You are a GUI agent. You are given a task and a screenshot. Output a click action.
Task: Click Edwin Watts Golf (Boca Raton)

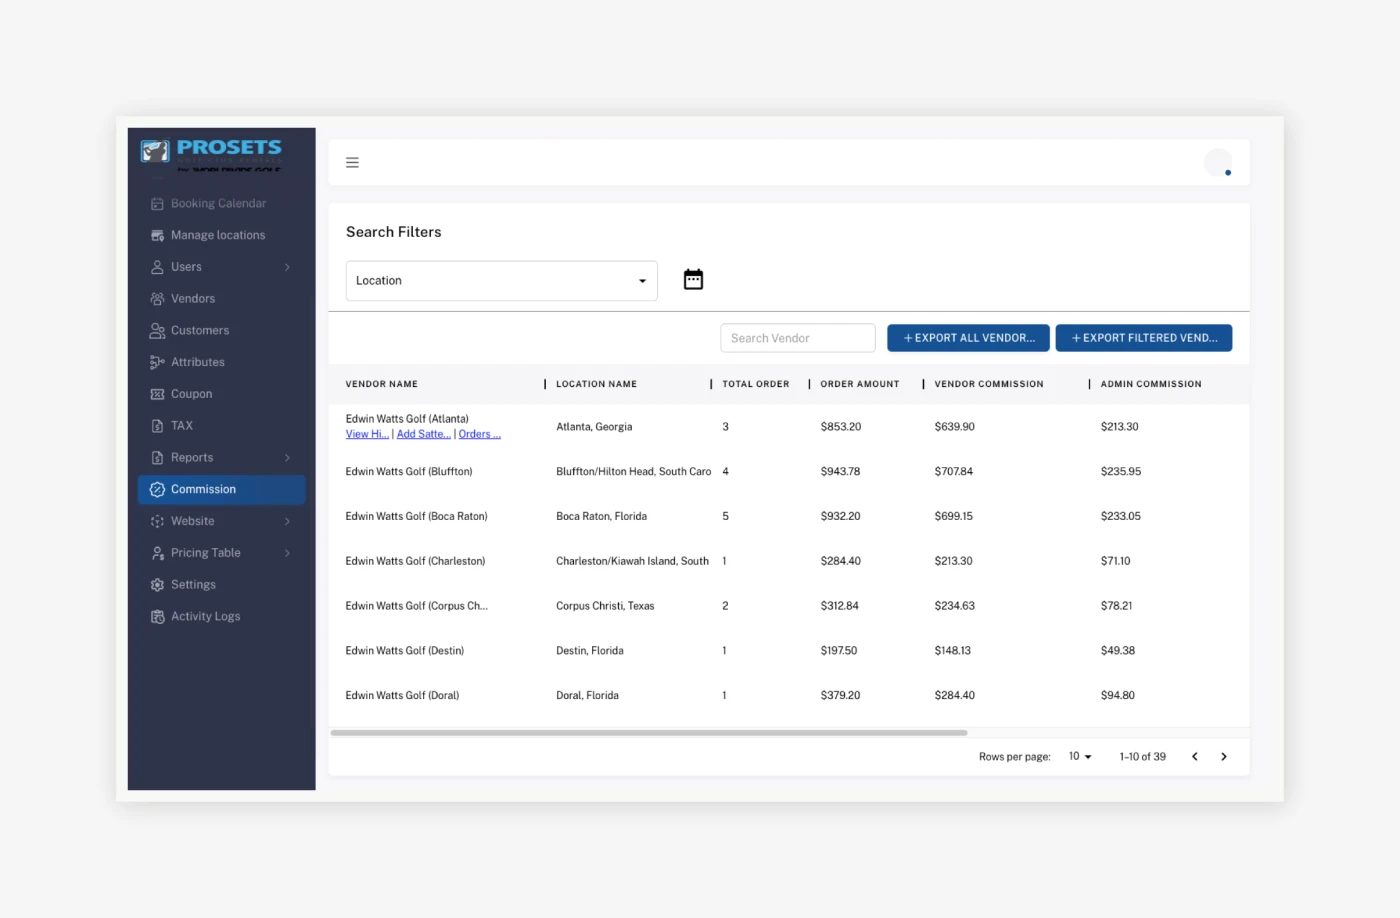pos(417,517)
